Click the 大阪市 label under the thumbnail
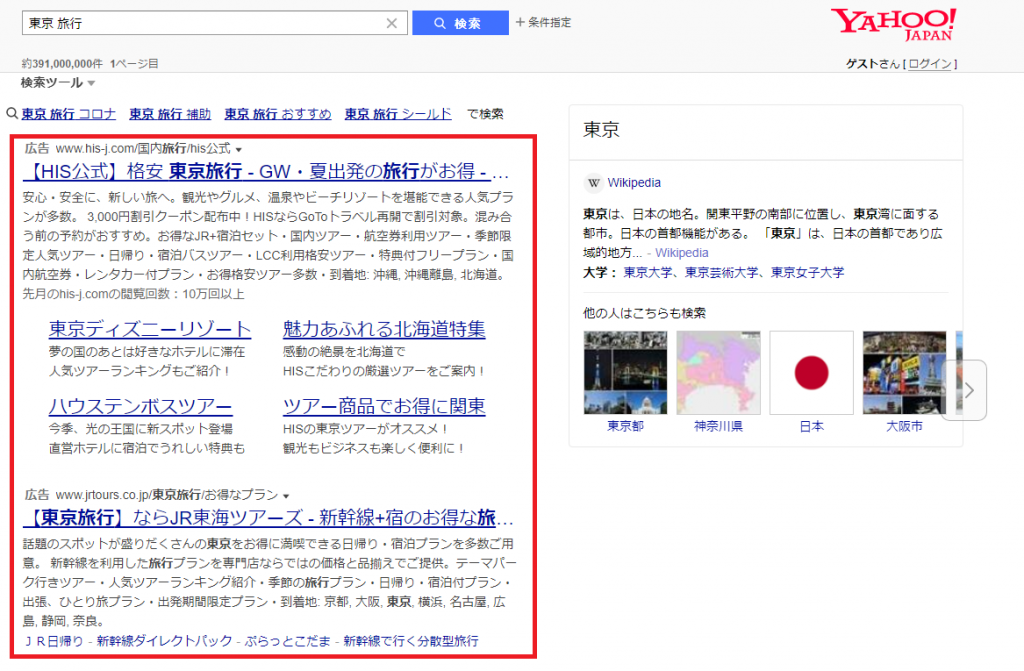This screenshot has height=671, width=1024. [x=904, y=426]
